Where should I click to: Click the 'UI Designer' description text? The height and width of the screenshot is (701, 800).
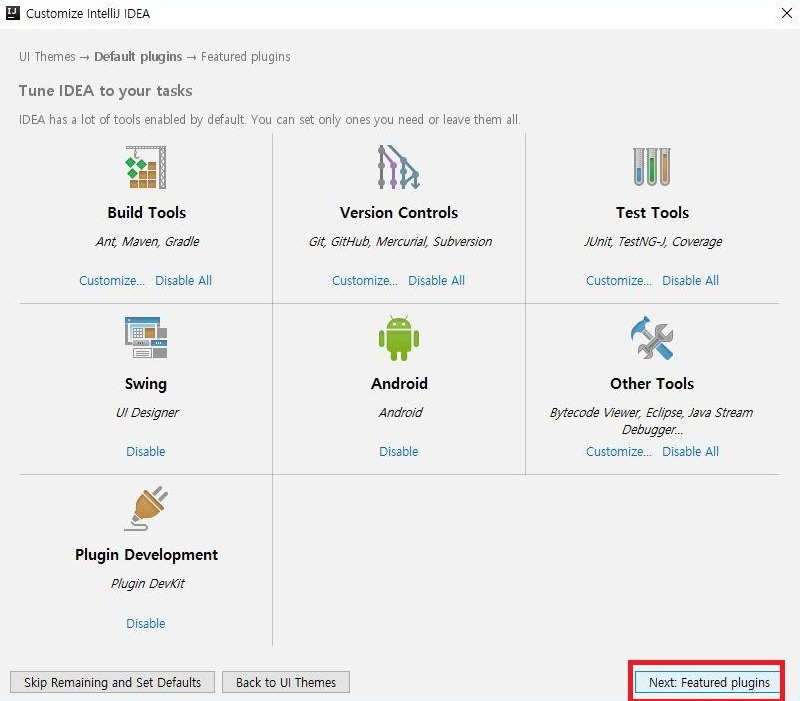(147, 412)
